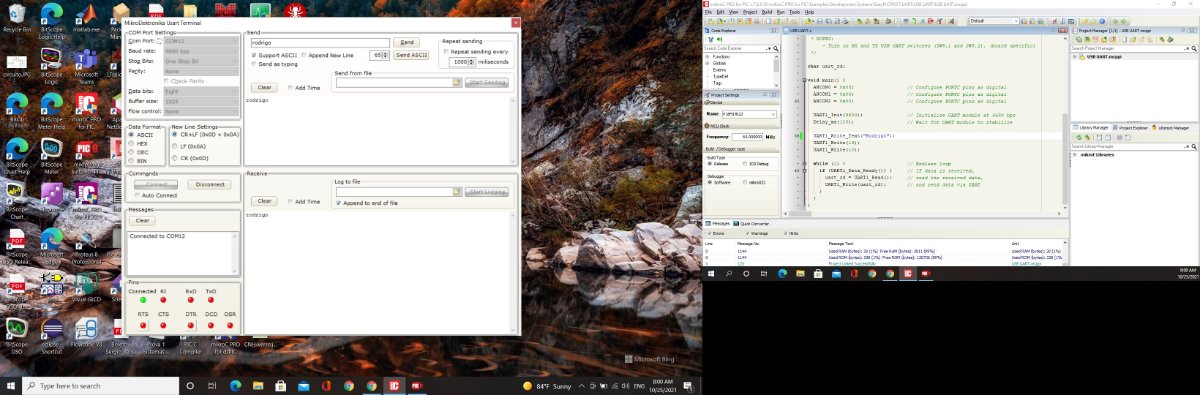Click the Save icon in mikroC toolbar
The width and height of the screenshot is (1200, 395).
[820, 21]
